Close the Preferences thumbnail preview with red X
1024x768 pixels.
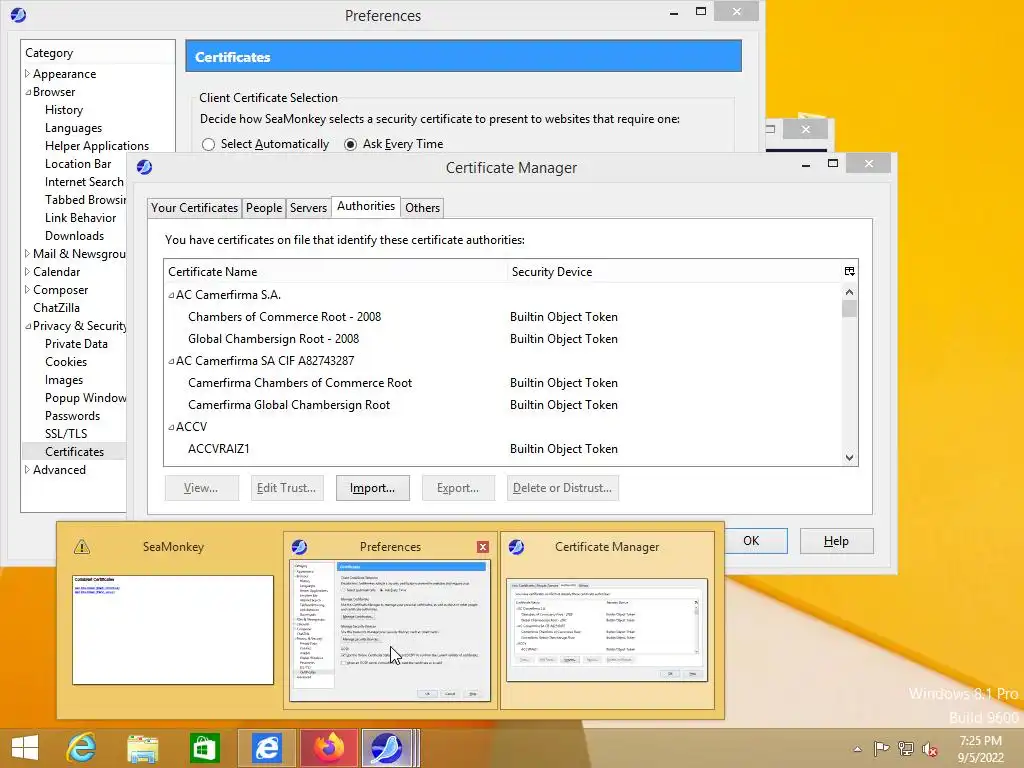pos(483,547)
